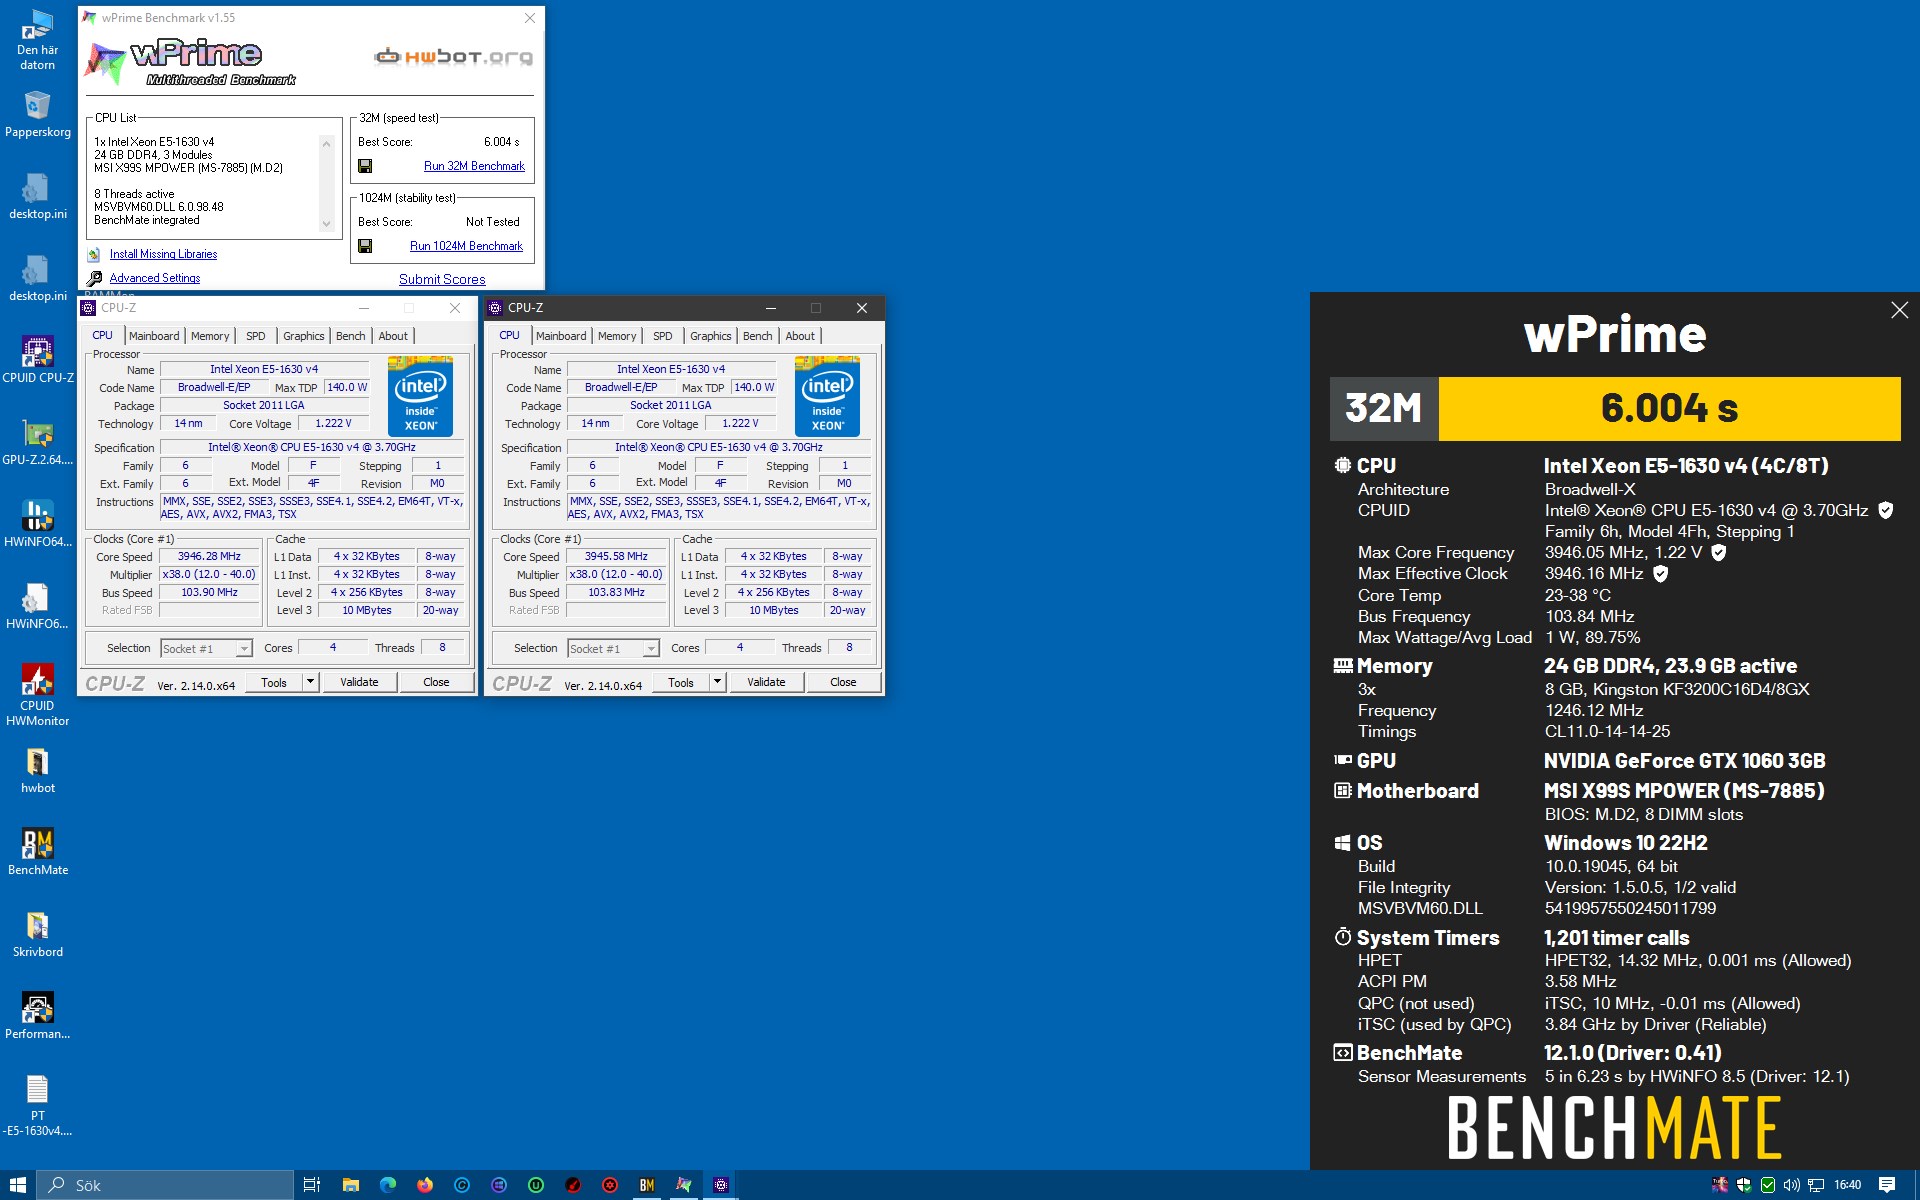This screenshot has height=1200, width=1920.
Task: Open the Advanced Settings link
Action: pyautogui.click(x=155, y=278)
